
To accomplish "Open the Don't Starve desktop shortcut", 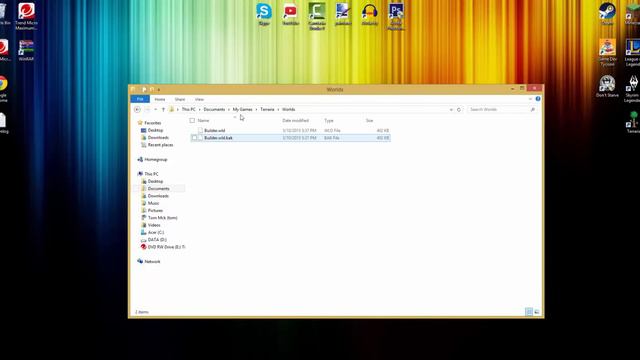I will point(607,86).
